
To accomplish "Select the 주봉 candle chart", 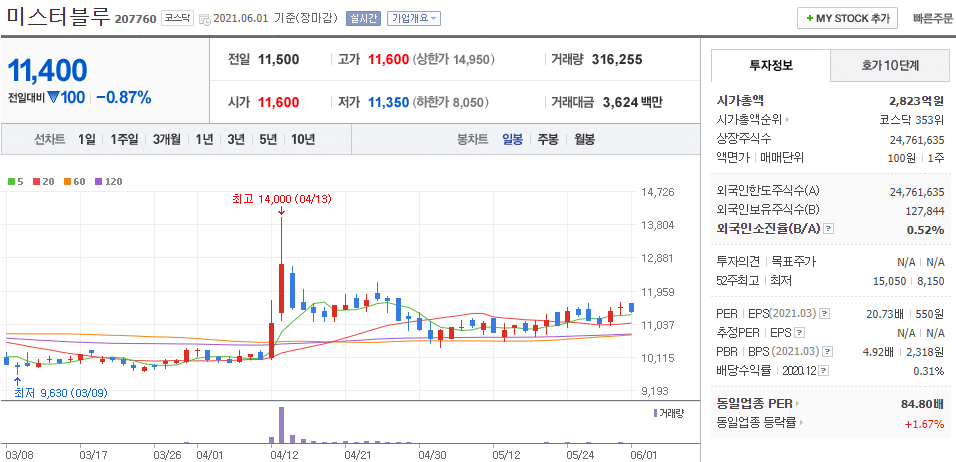I will 548,139.
